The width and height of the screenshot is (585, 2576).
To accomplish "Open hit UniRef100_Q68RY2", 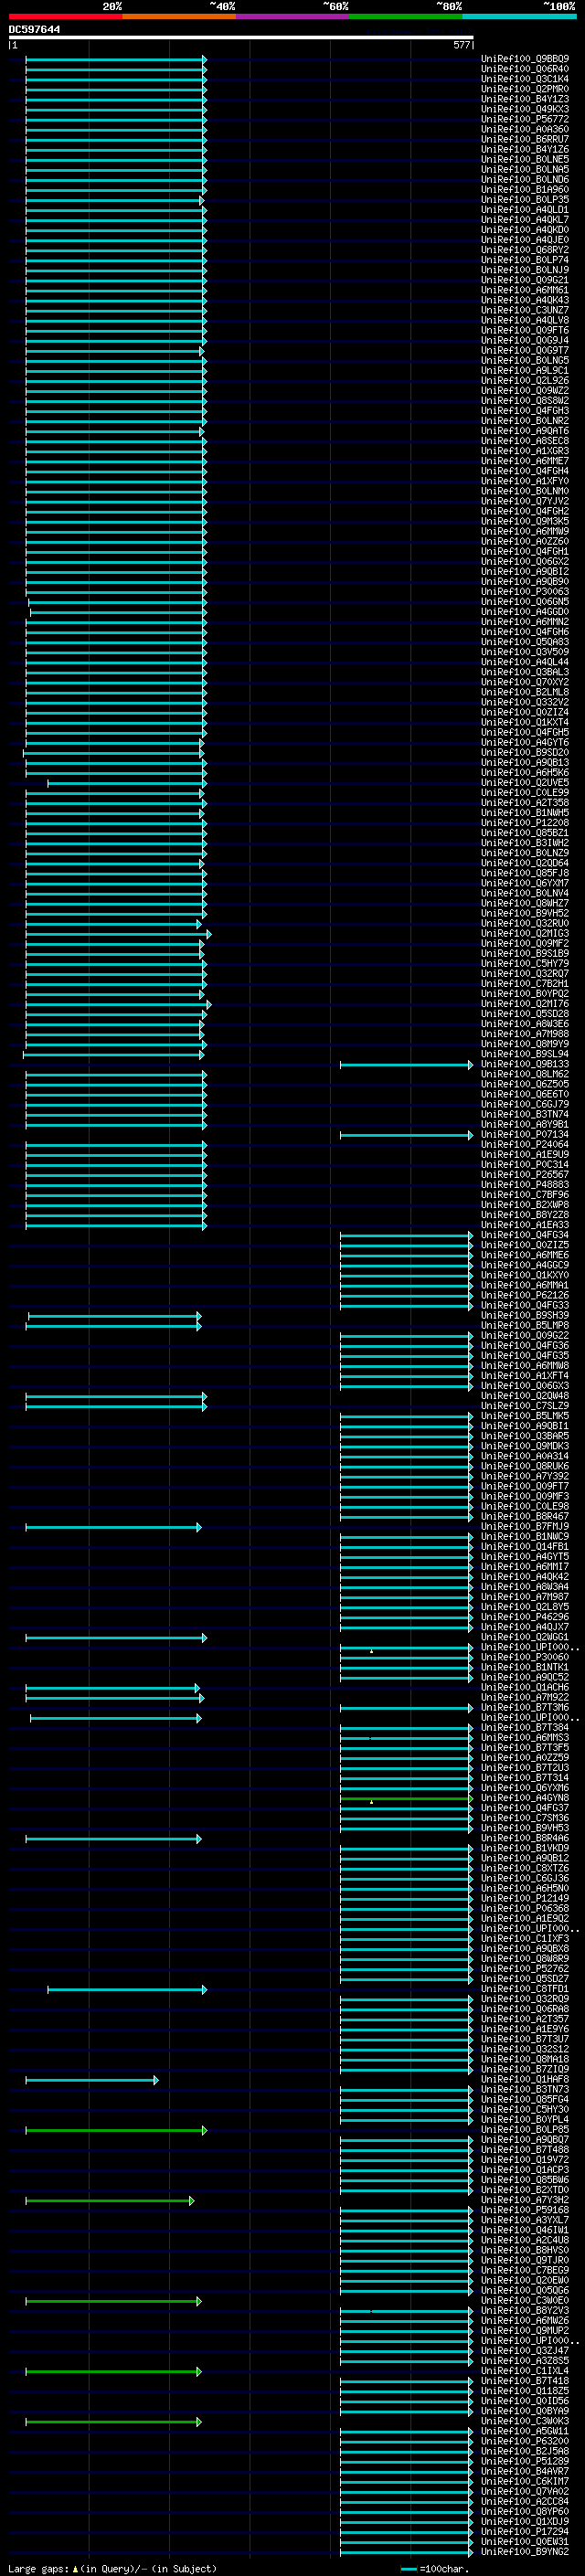I will tap(525, 250).
